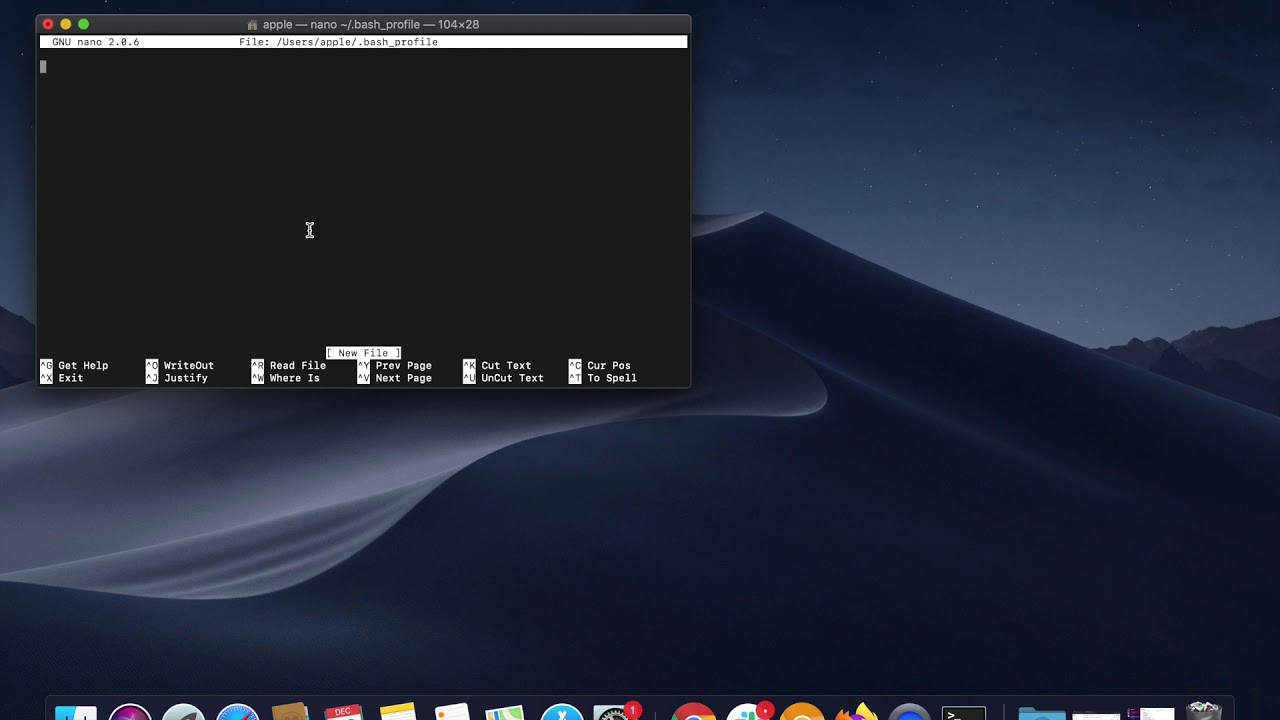Click the ^O WriteOut shortcut label

point(180,366)
